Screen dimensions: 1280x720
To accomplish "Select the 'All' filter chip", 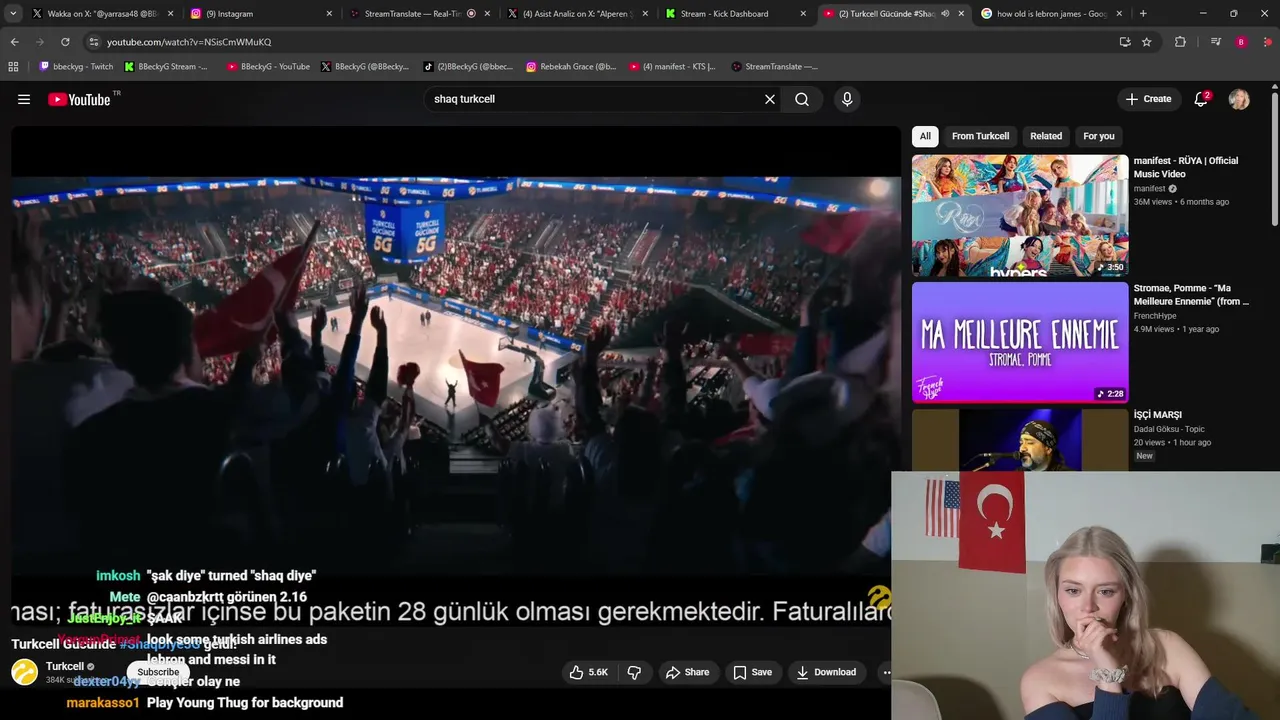I will [x=925, y=136].
